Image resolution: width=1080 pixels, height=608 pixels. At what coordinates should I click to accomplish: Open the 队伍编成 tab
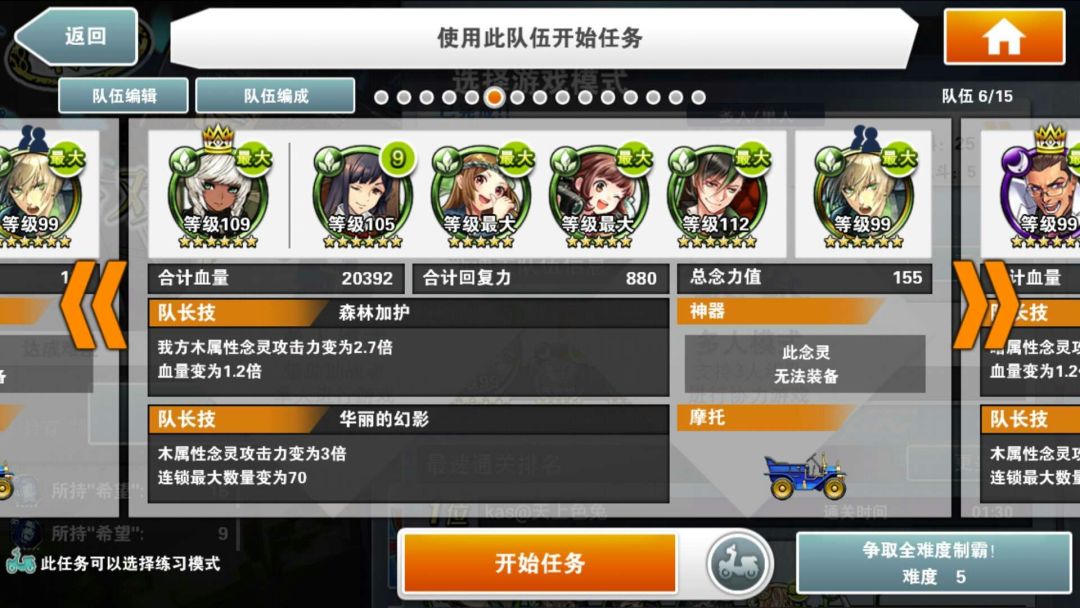276,96
